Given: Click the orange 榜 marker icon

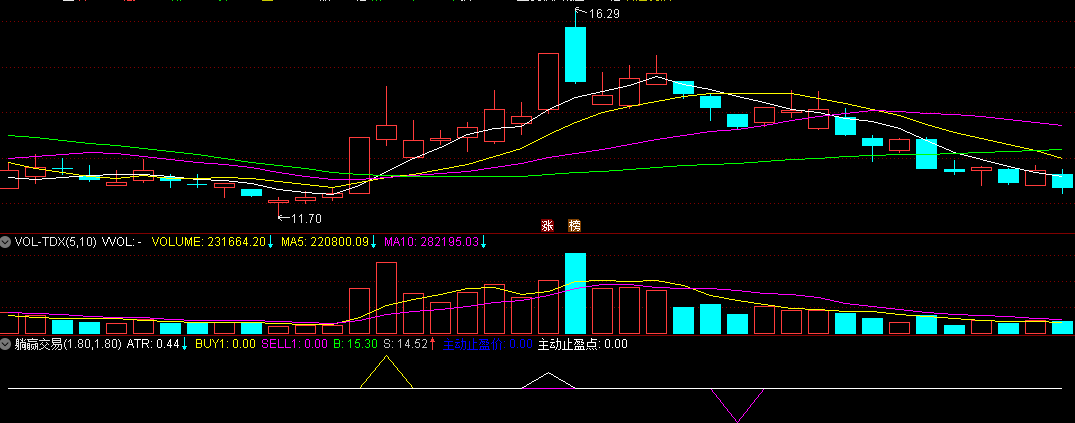Looking at the screenshot, I should (x=574, y=226).
